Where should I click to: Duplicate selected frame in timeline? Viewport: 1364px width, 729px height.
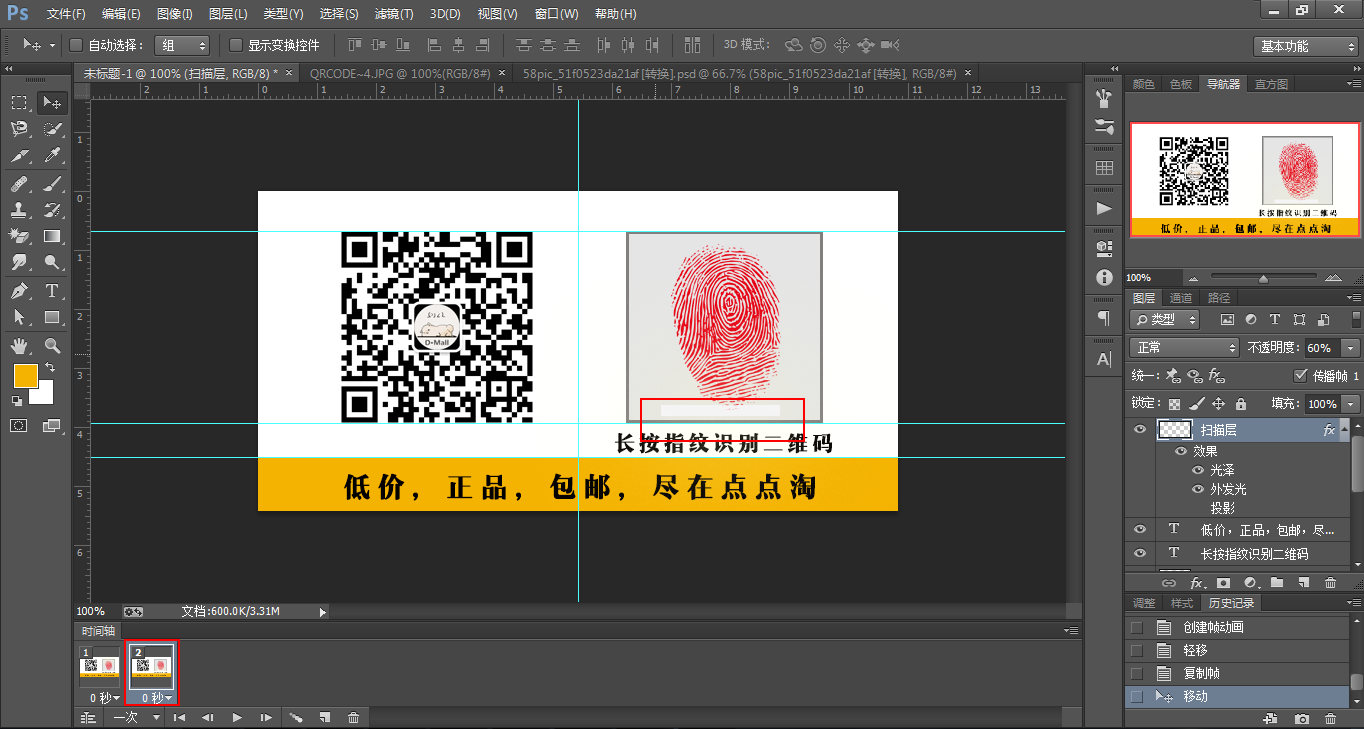coord(325,717)
